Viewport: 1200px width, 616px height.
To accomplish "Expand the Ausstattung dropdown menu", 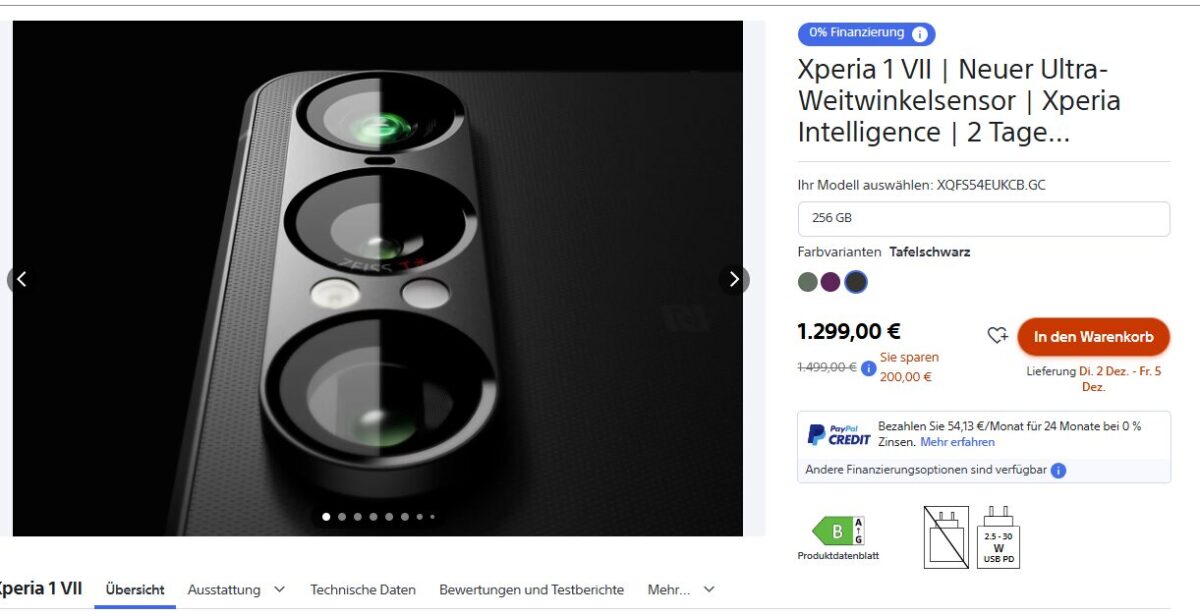I will point(236,590).
